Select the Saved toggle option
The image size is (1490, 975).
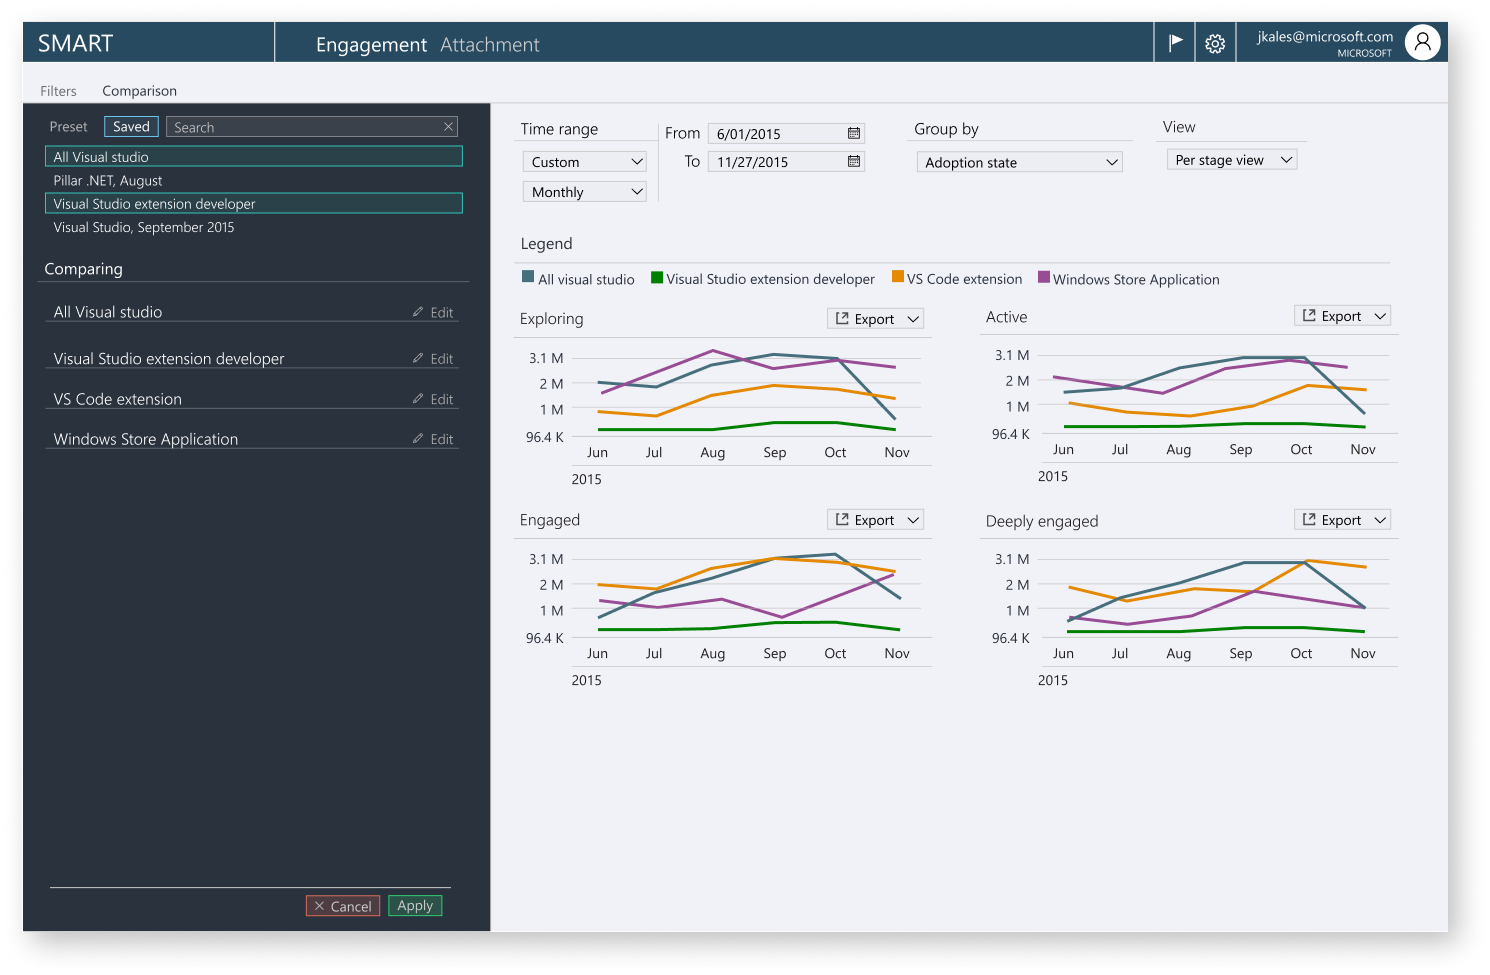[x=131, y=127]
